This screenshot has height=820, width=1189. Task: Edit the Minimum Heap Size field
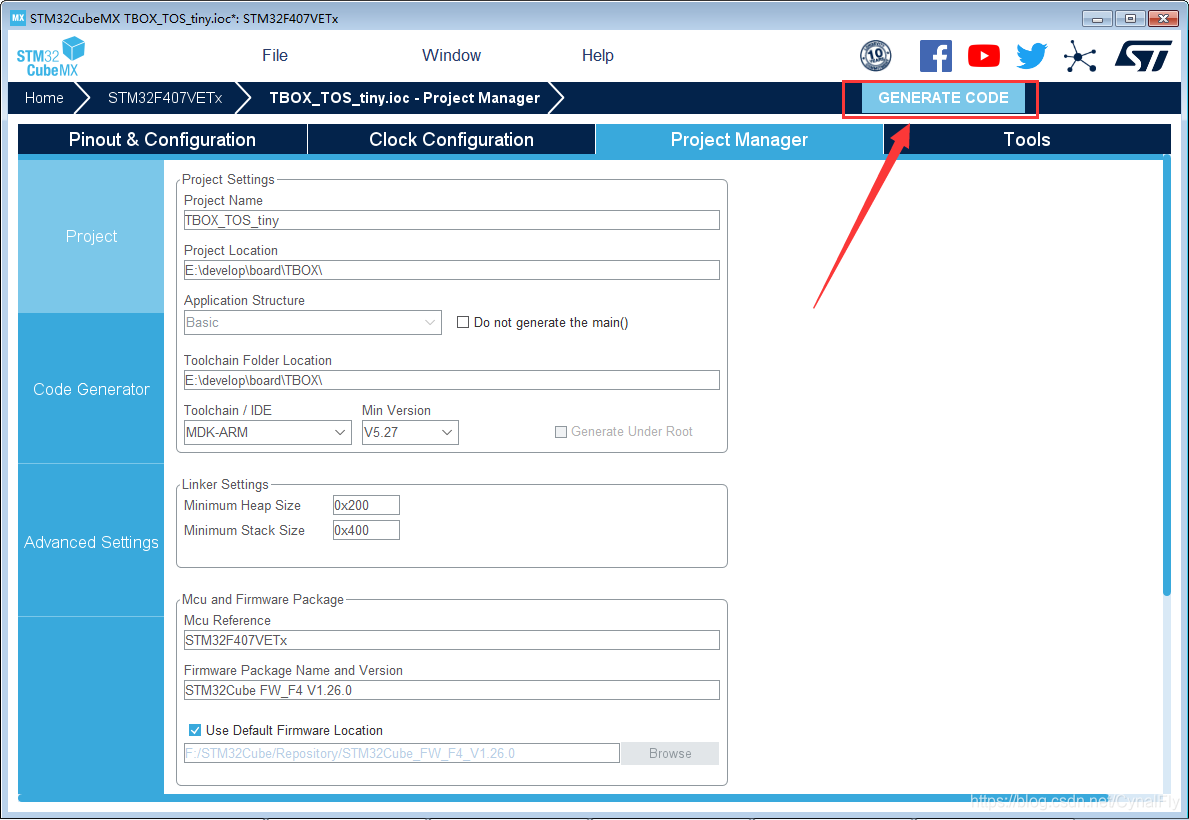click(x=366, y=505)
